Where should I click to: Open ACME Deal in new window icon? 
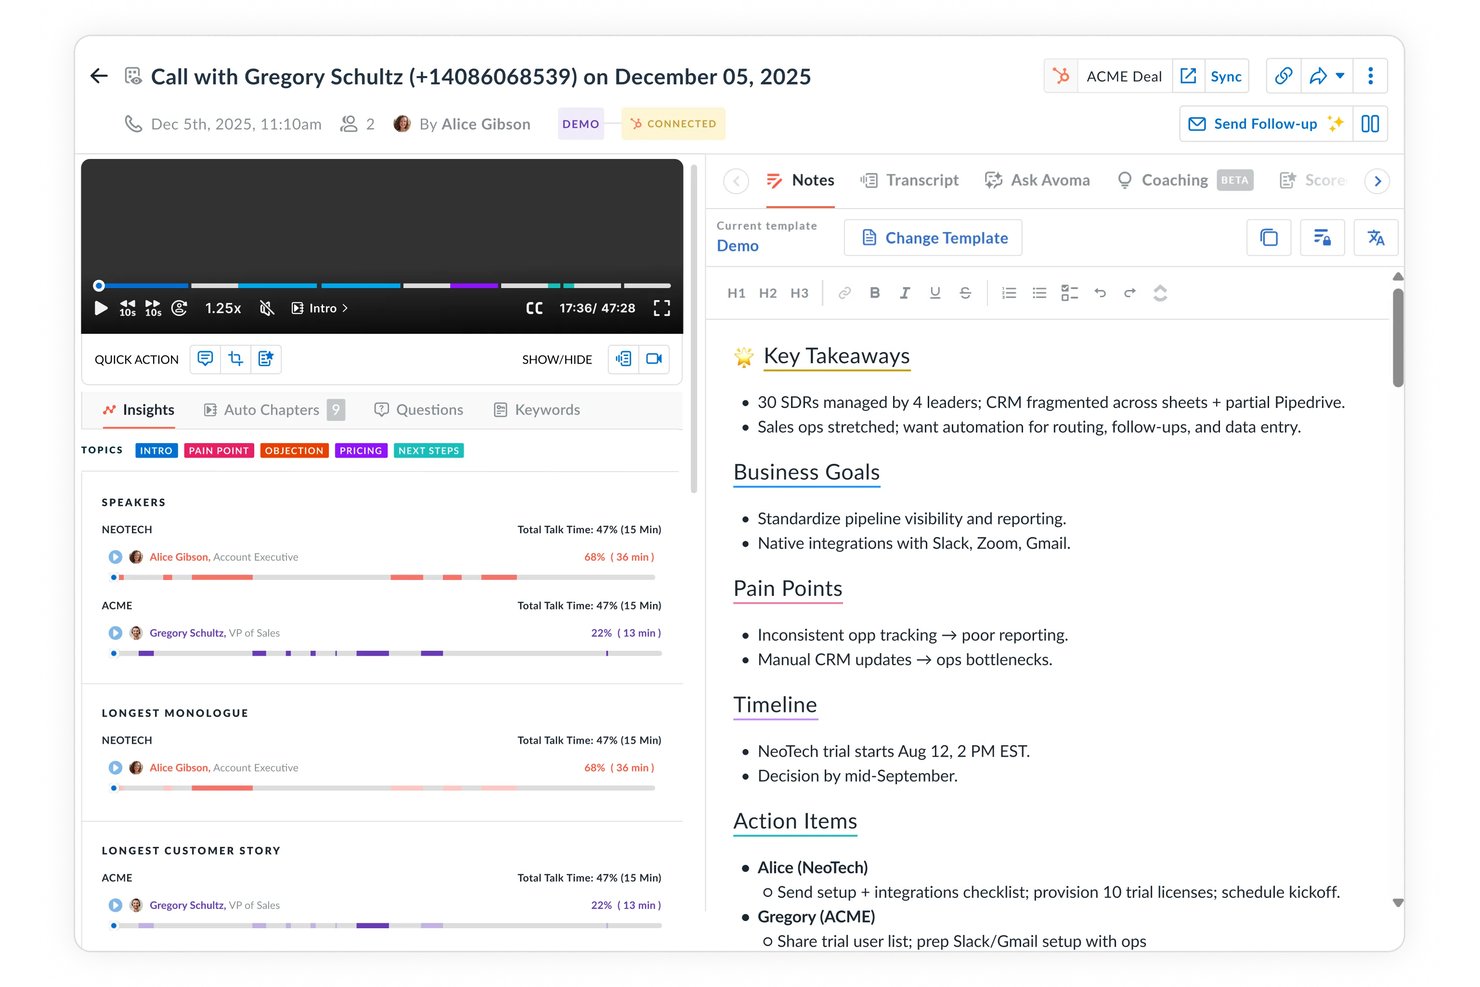1188,76
